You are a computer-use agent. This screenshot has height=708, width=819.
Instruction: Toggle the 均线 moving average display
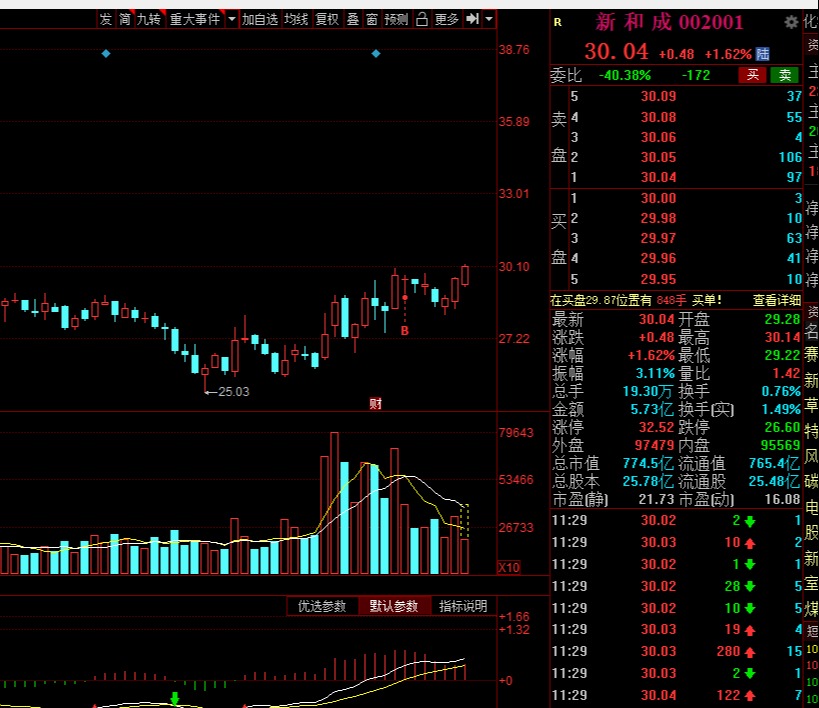point(296,19)
